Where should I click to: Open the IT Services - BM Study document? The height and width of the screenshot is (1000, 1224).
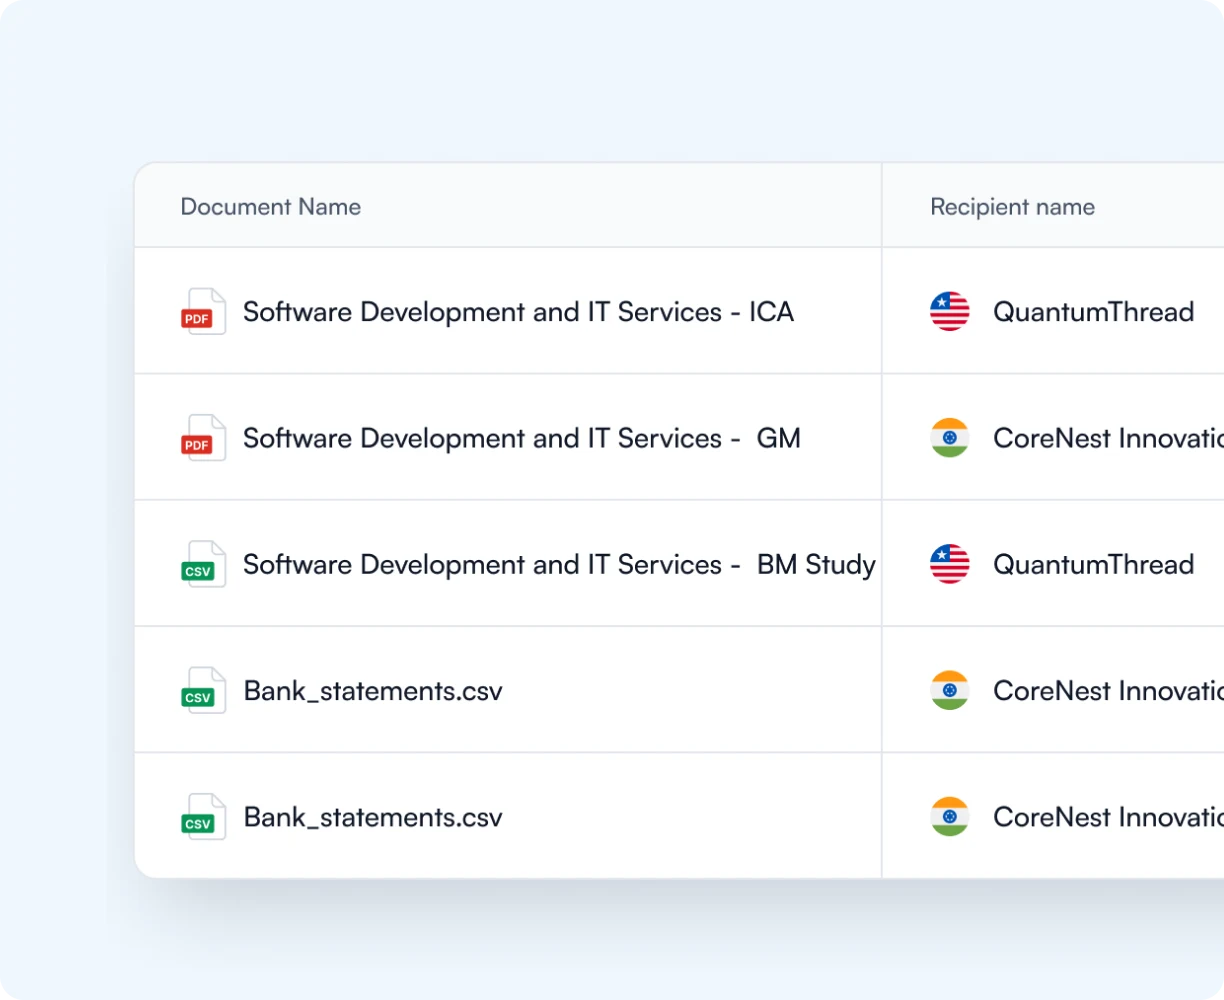click(559, 565)
